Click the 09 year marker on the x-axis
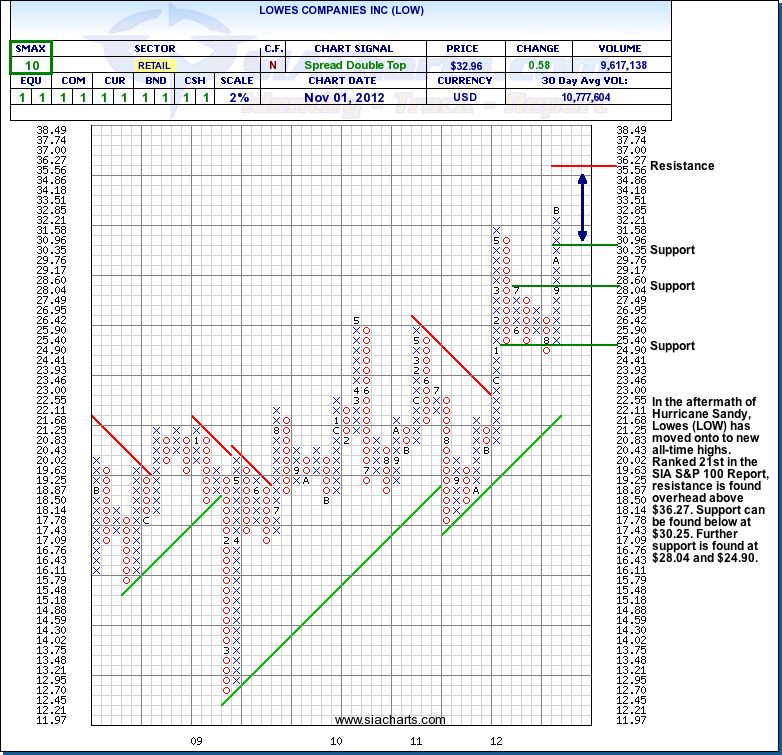Screen dimensions: 782x755 [x=197, y=741]
